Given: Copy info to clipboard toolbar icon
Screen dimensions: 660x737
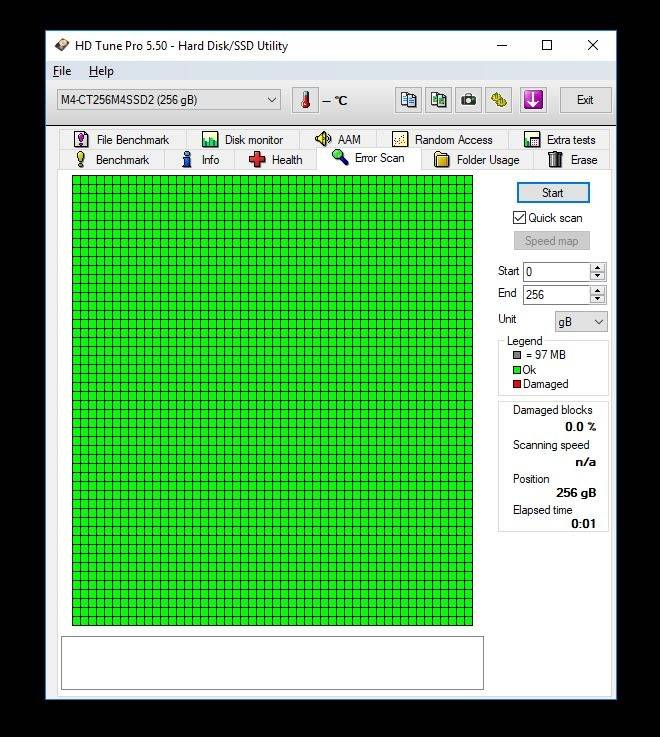Looking at the screenshot, I should [408, 100].
